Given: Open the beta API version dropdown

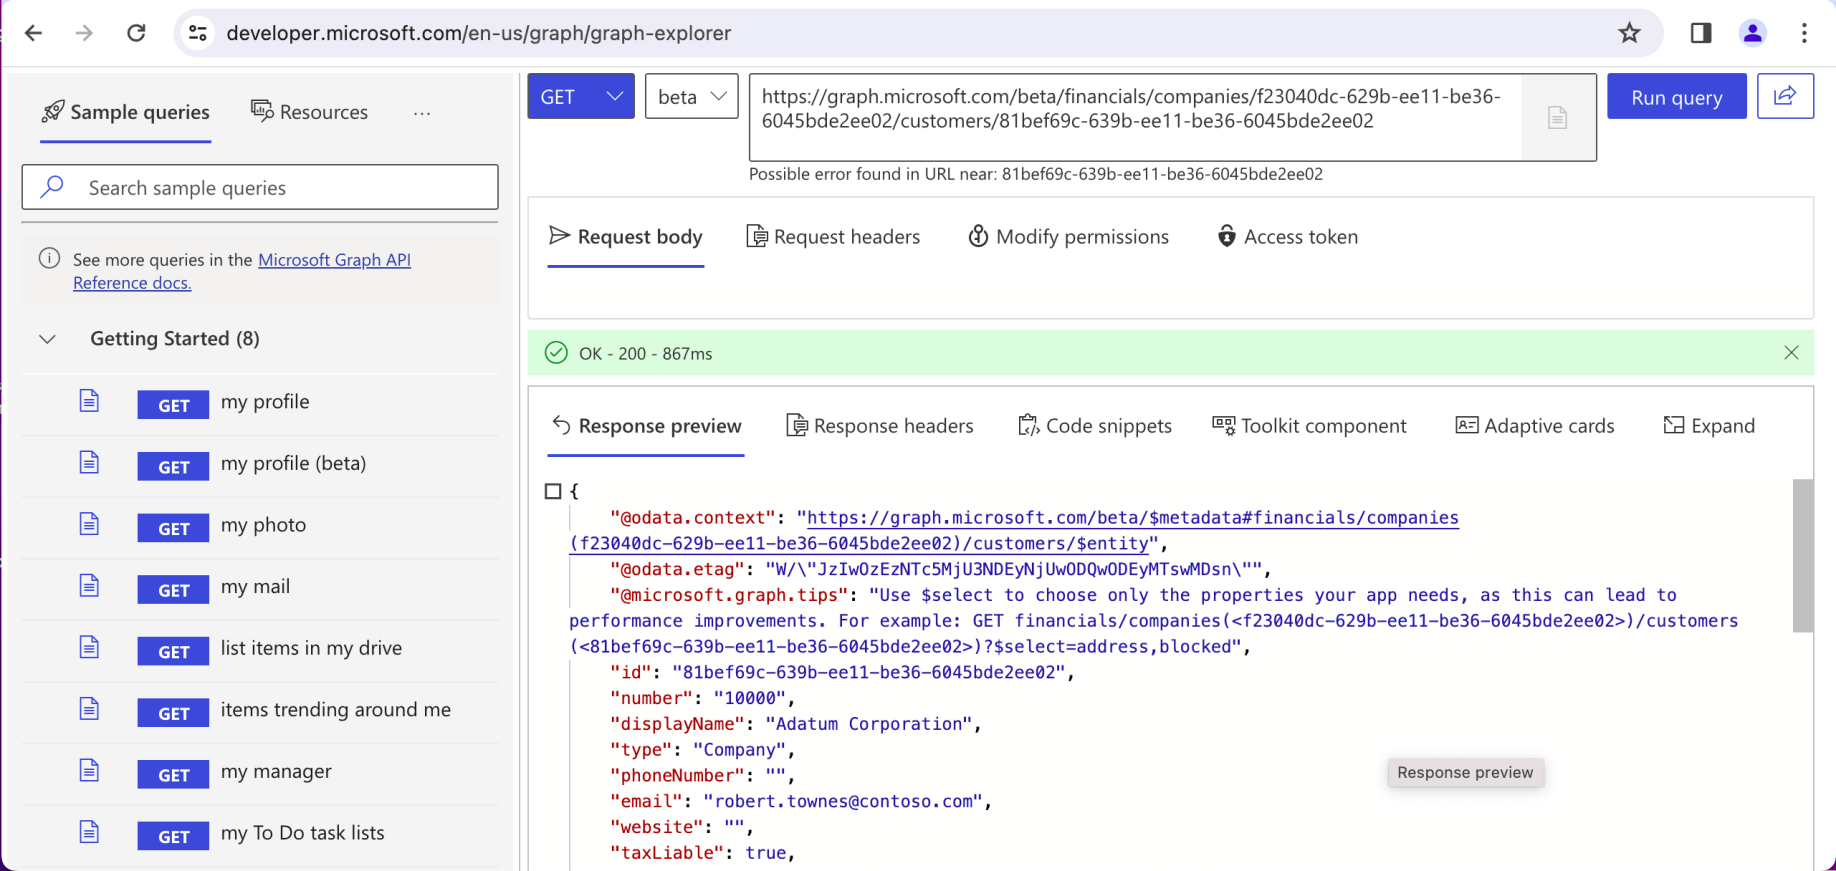Looking at the screenshot, I should pos(691,97).
